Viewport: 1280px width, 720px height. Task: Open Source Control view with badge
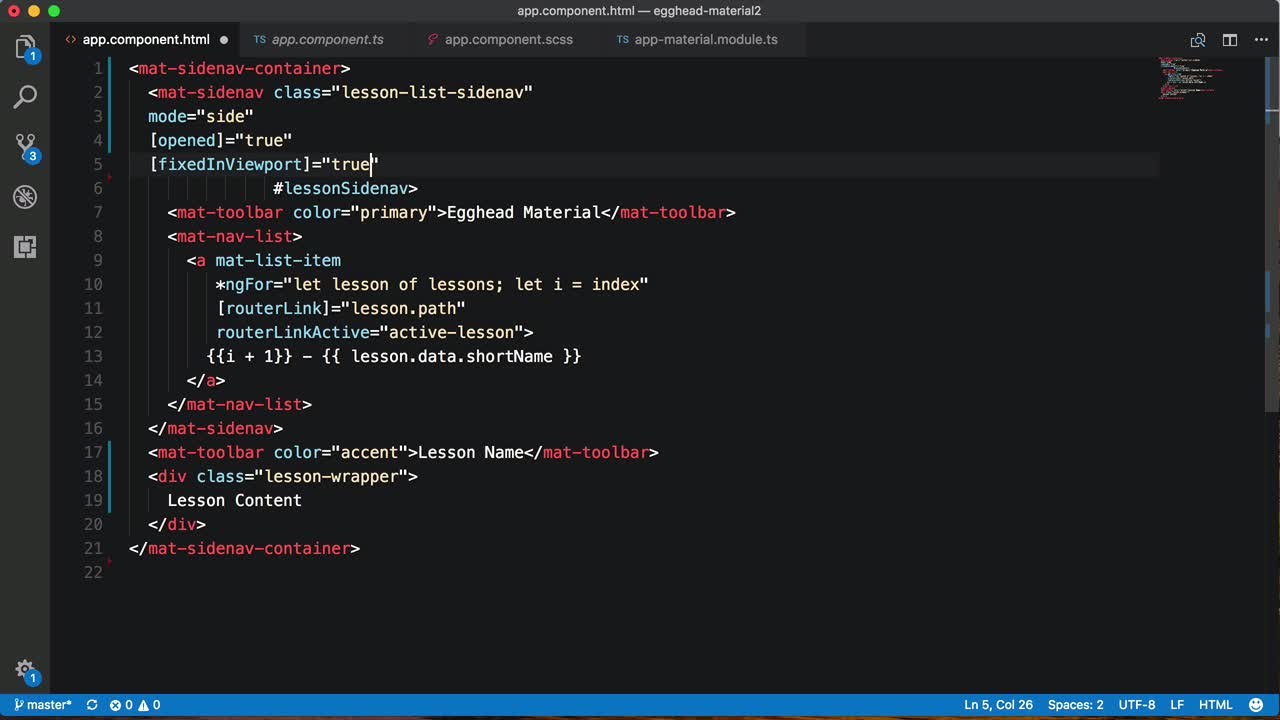point(25,147)
